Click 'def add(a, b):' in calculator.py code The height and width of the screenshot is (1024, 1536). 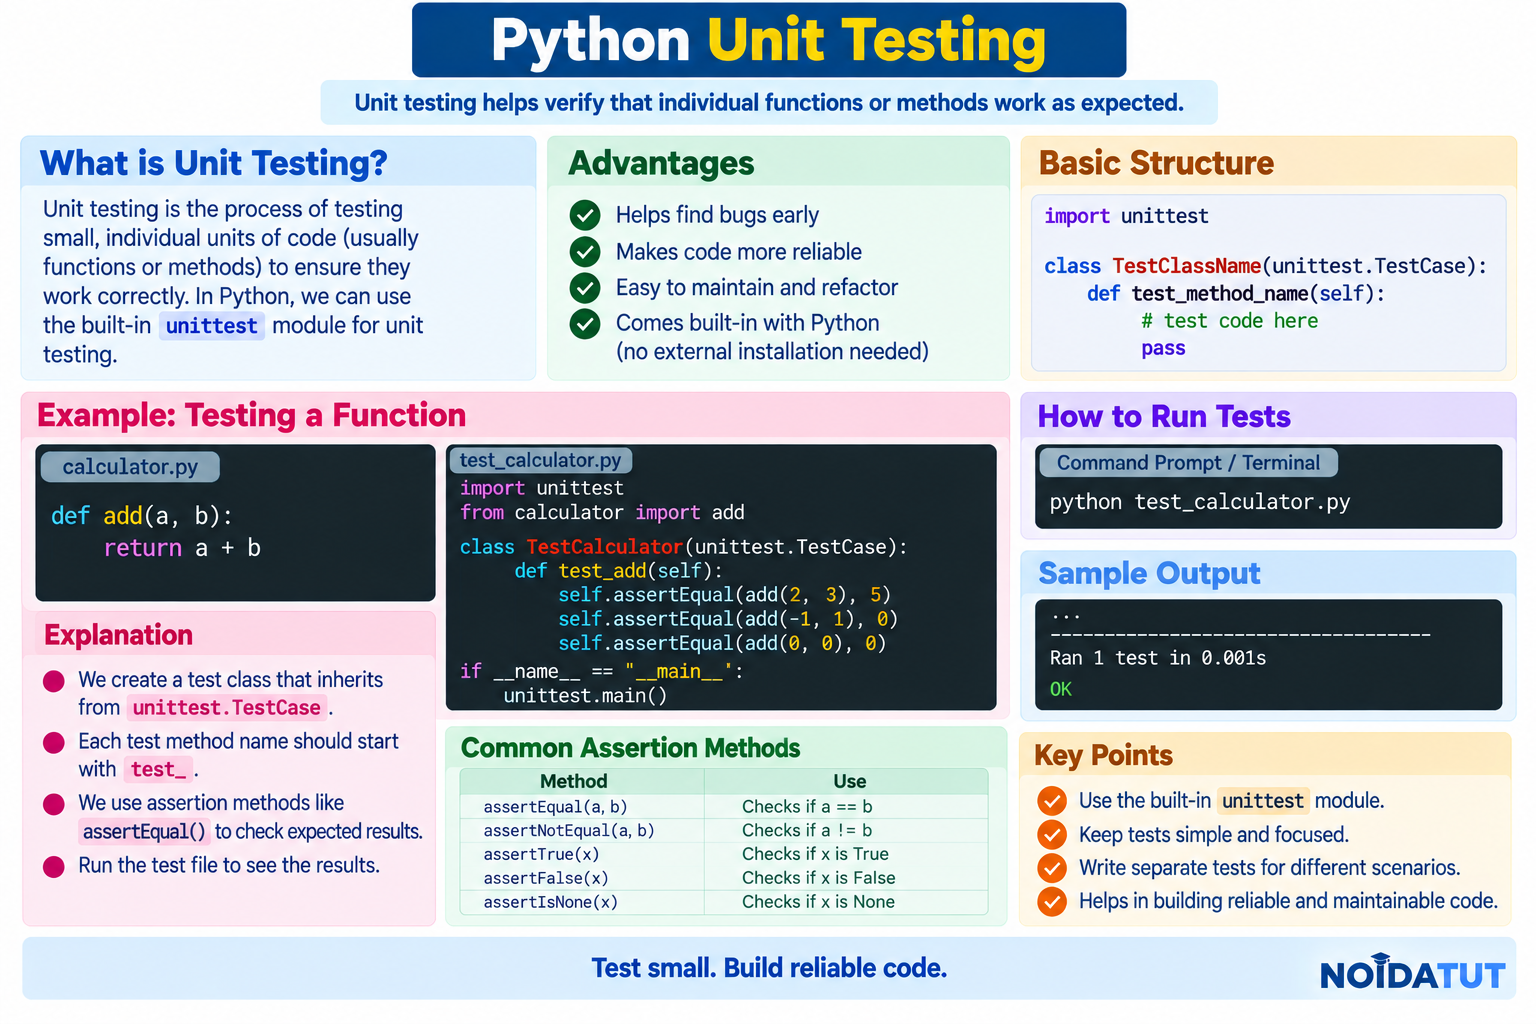[141, 516]
